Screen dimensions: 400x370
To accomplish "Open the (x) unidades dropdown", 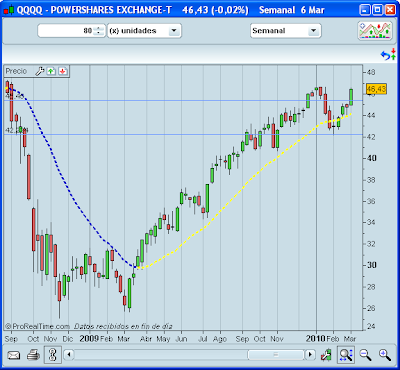I will pos(173,31).
